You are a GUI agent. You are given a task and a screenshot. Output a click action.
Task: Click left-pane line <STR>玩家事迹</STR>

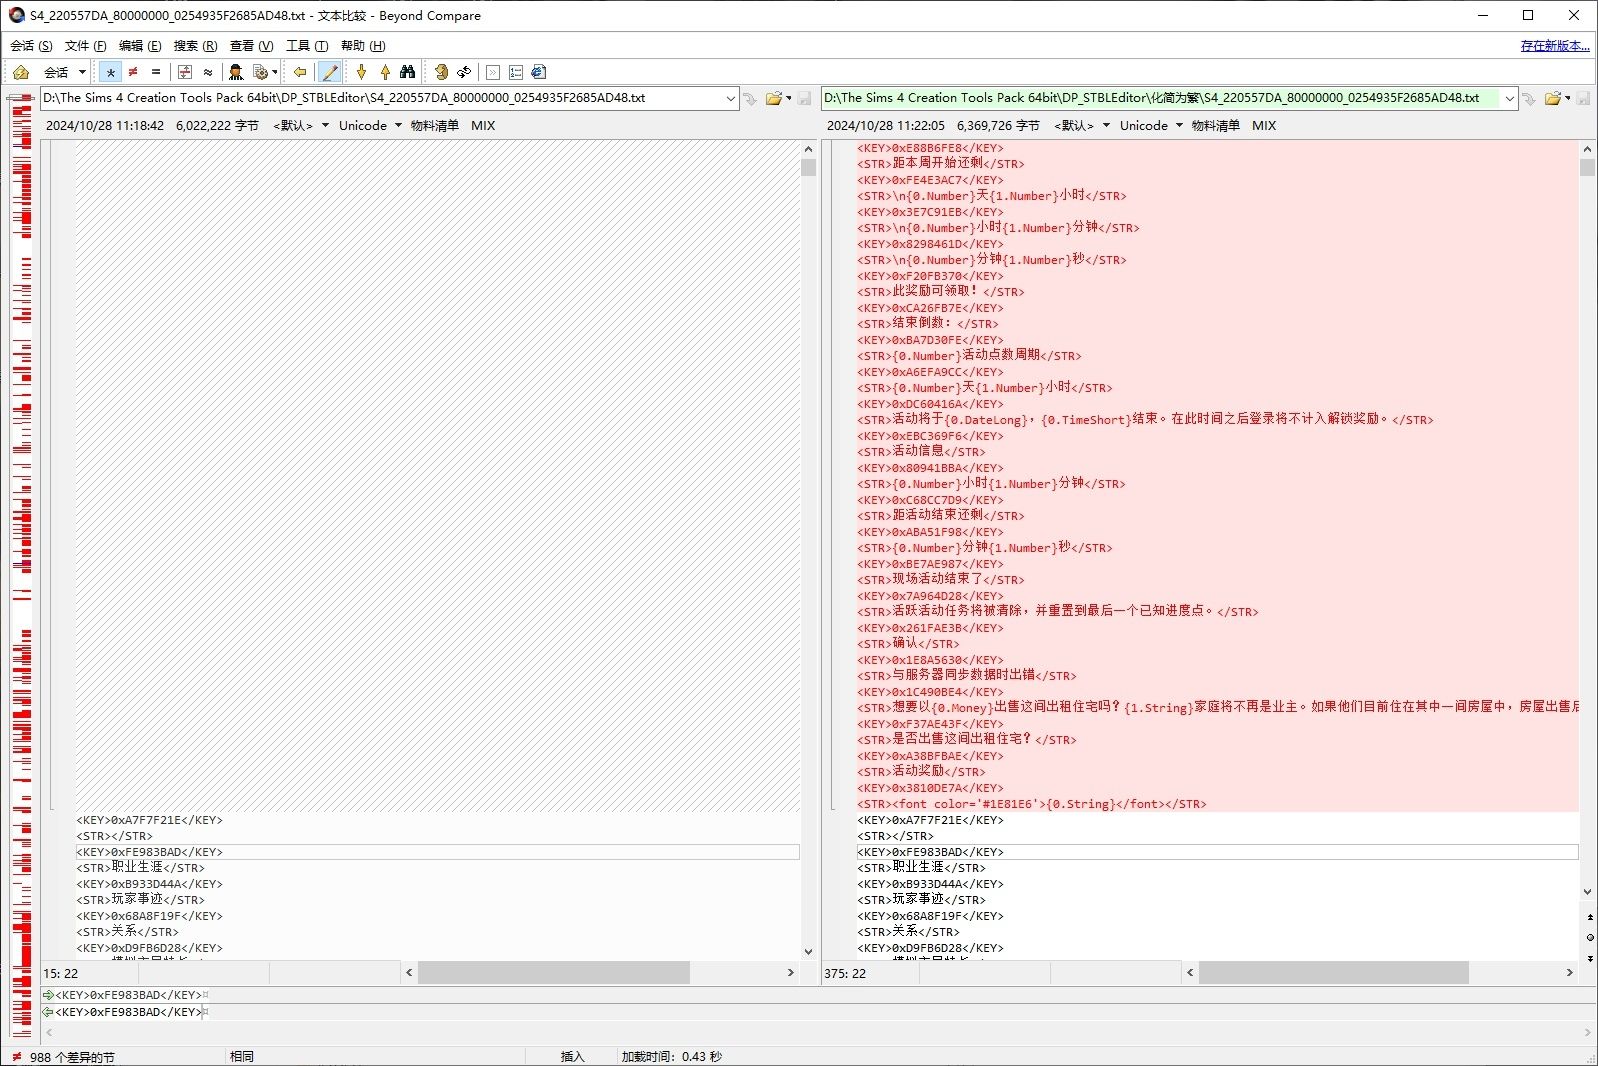[x=141, y=900]
